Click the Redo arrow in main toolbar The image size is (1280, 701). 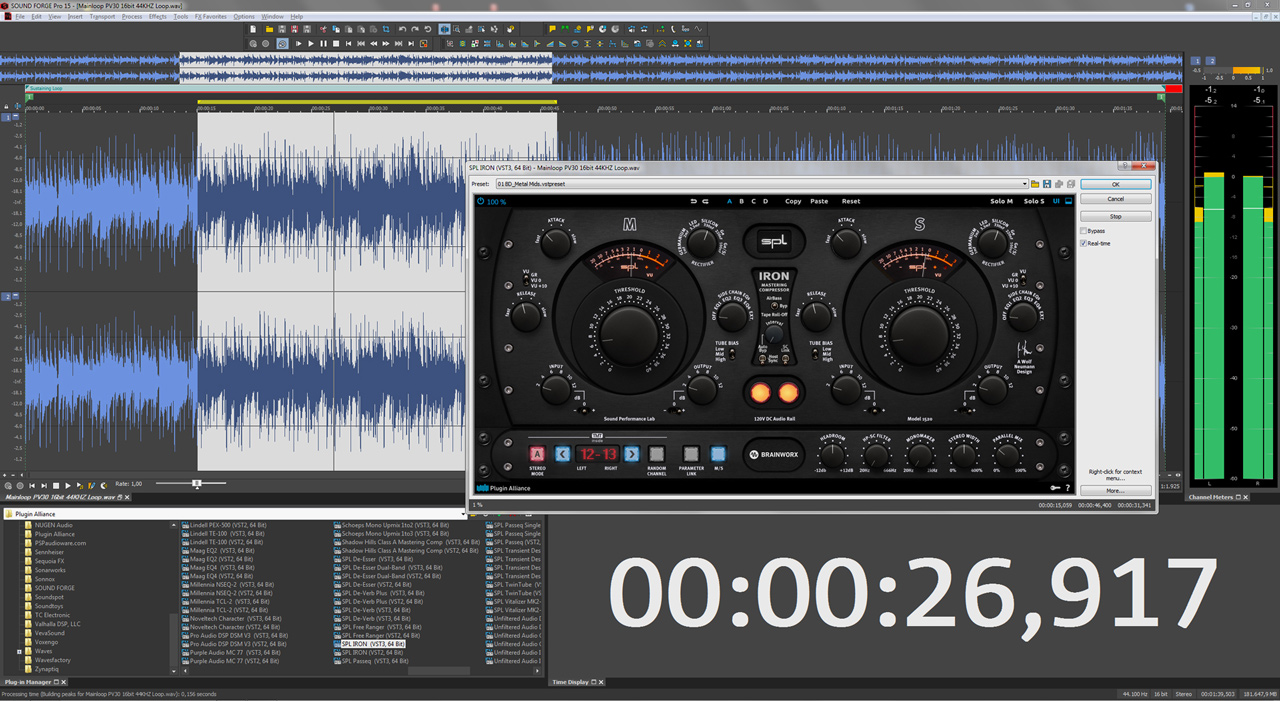point(415,29)
